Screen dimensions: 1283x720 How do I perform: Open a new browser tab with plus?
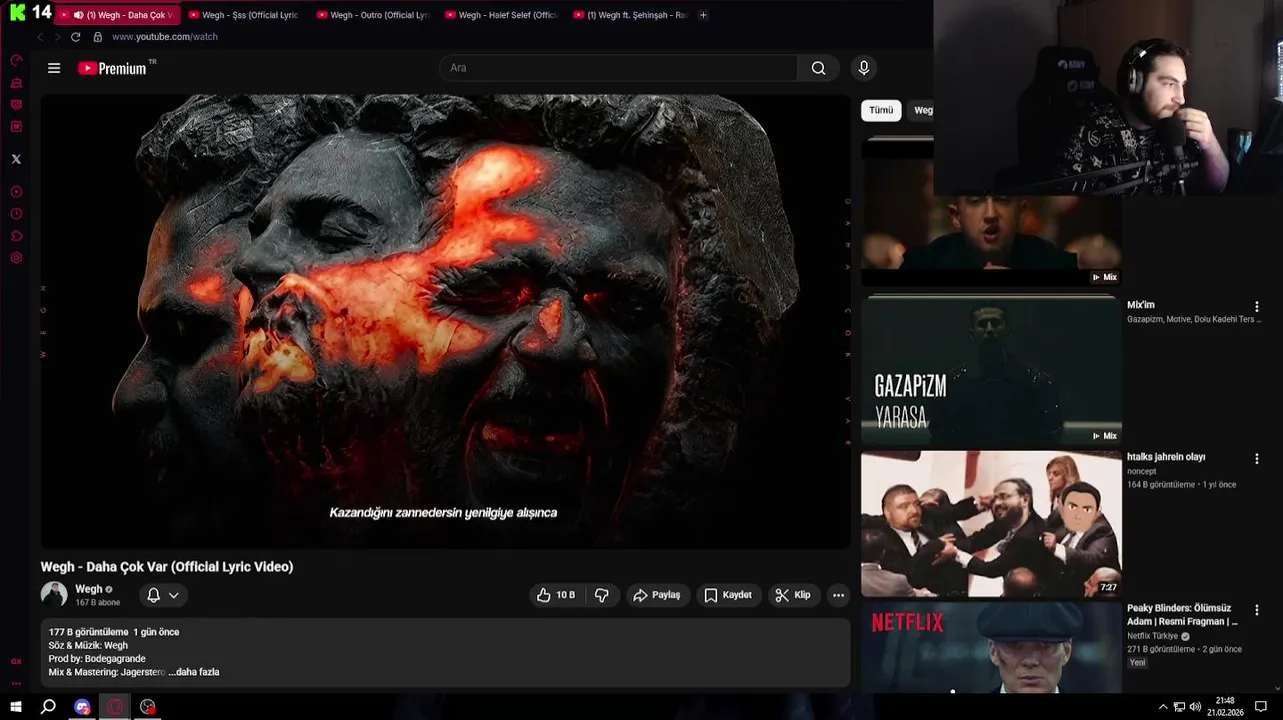(703, 15)
